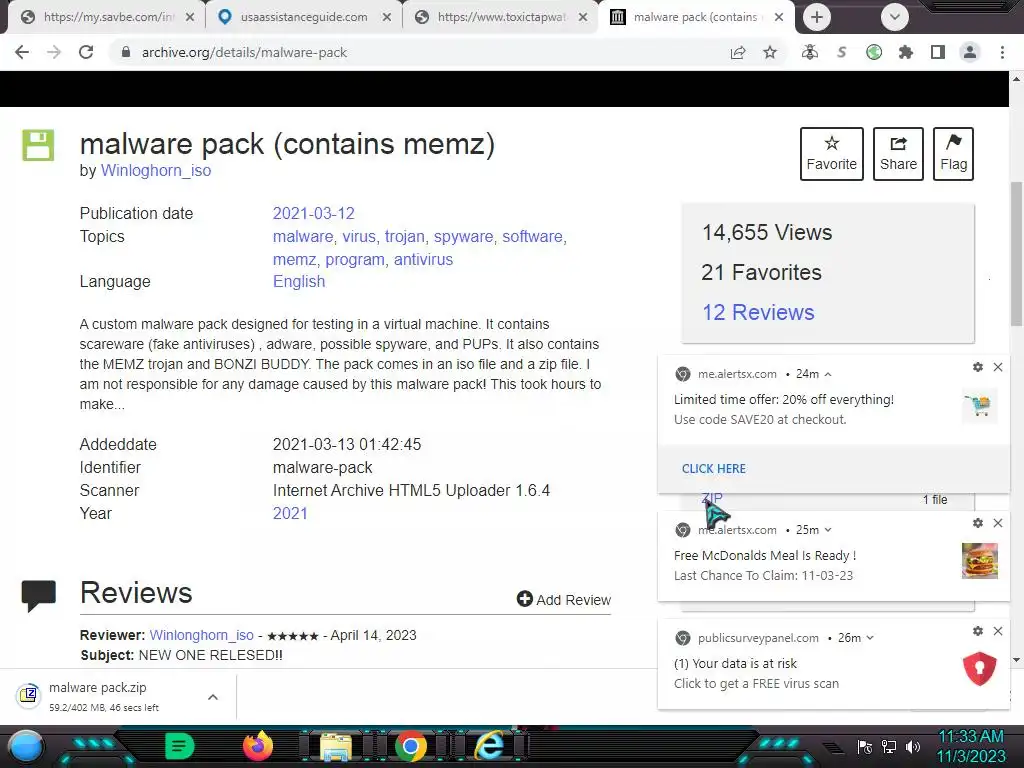Open the memz topic link

click(x=295, y=259)
